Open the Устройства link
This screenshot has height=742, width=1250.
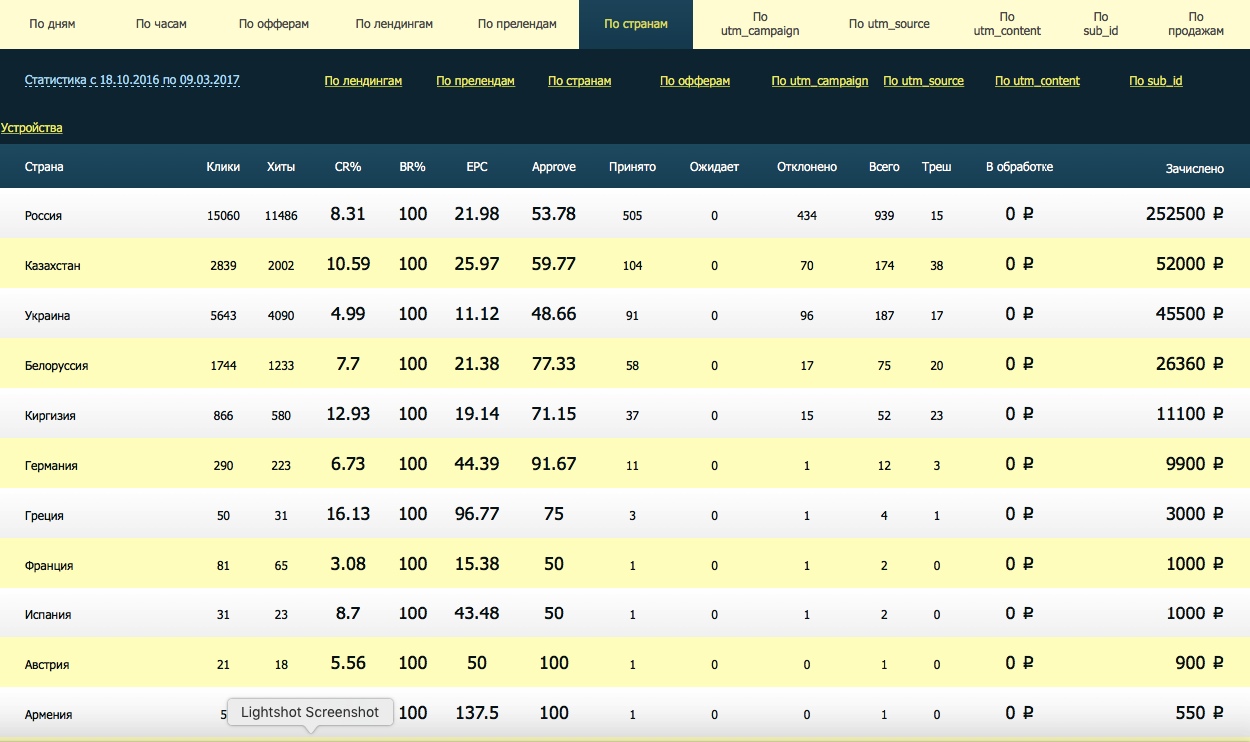pyautogui.click(x=32, y=128)
